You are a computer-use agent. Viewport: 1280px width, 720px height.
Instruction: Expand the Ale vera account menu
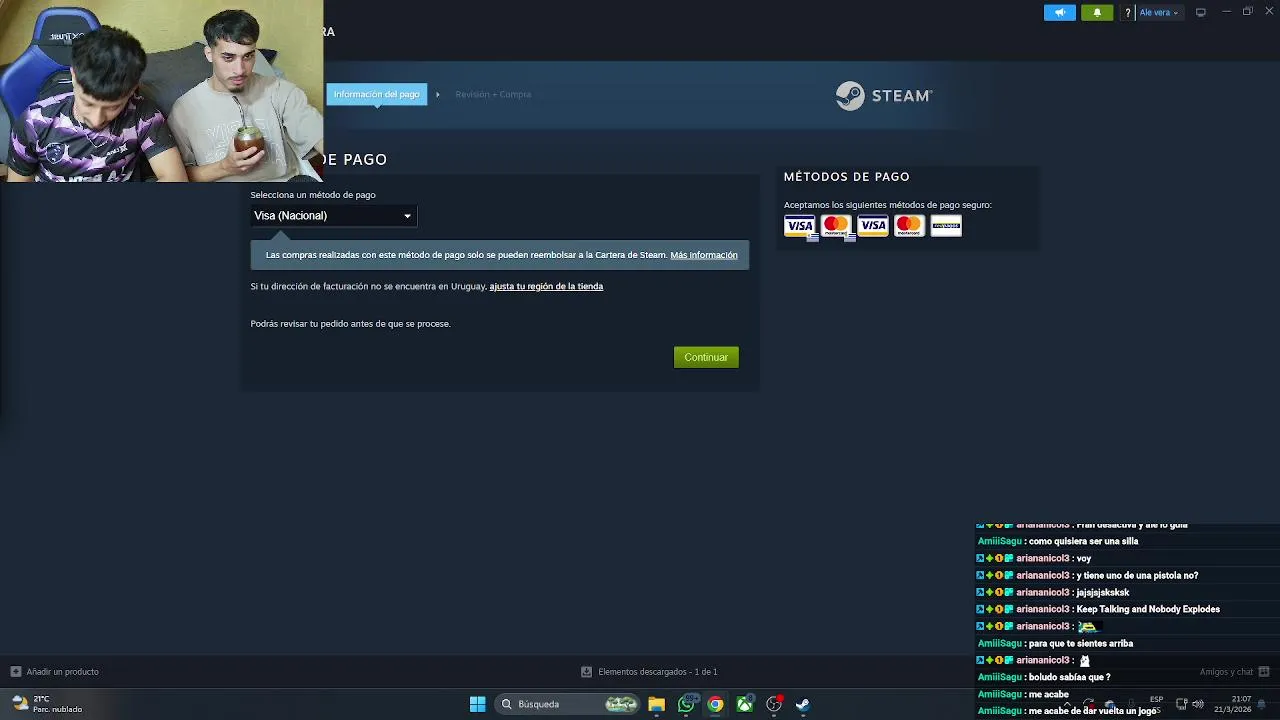1159,13
